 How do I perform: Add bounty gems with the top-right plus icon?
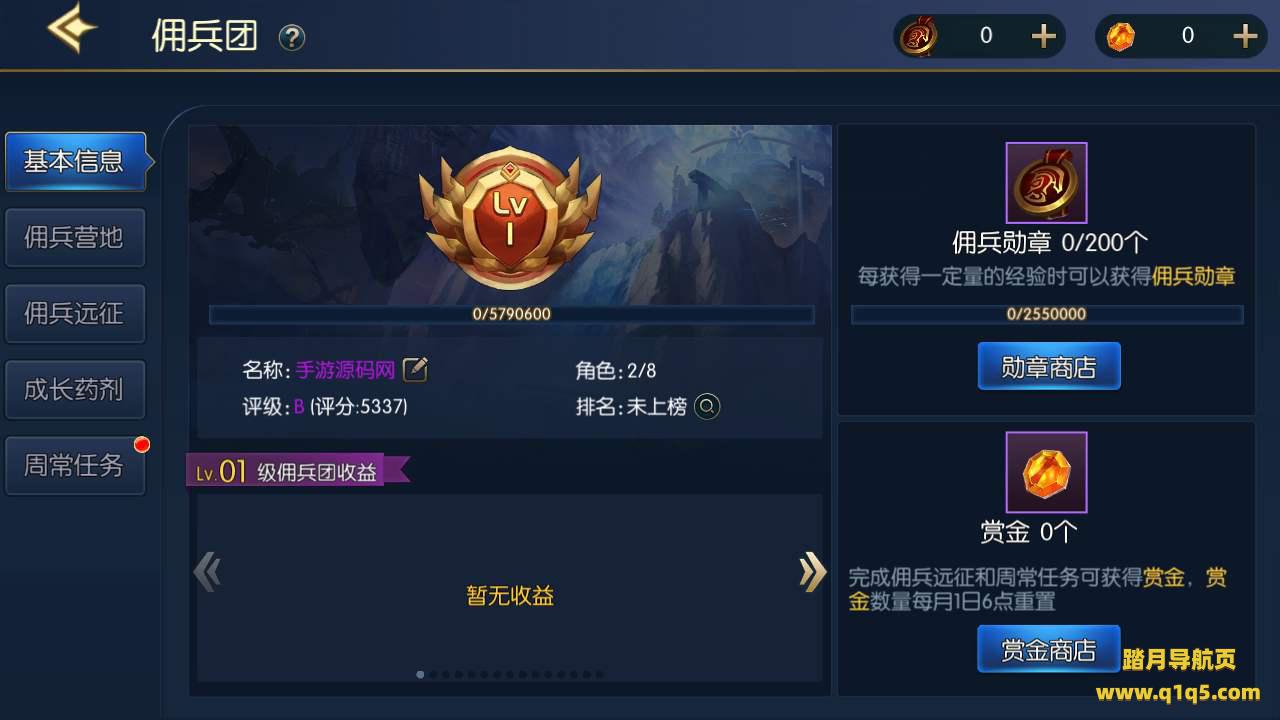click(x=1245, y=36)
